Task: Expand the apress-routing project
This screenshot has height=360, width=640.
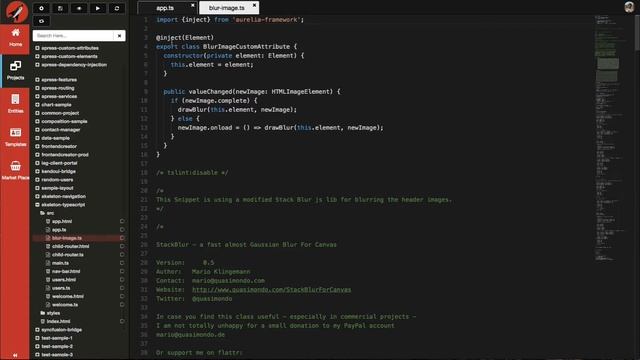Action: coord(37,88)
